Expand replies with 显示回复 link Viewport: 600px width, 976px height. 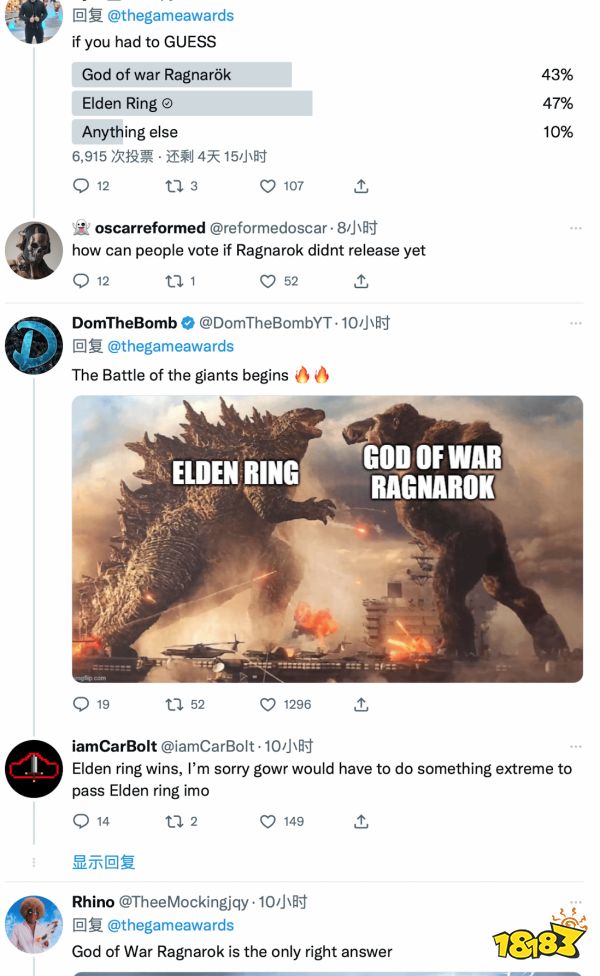click(103, 862)
